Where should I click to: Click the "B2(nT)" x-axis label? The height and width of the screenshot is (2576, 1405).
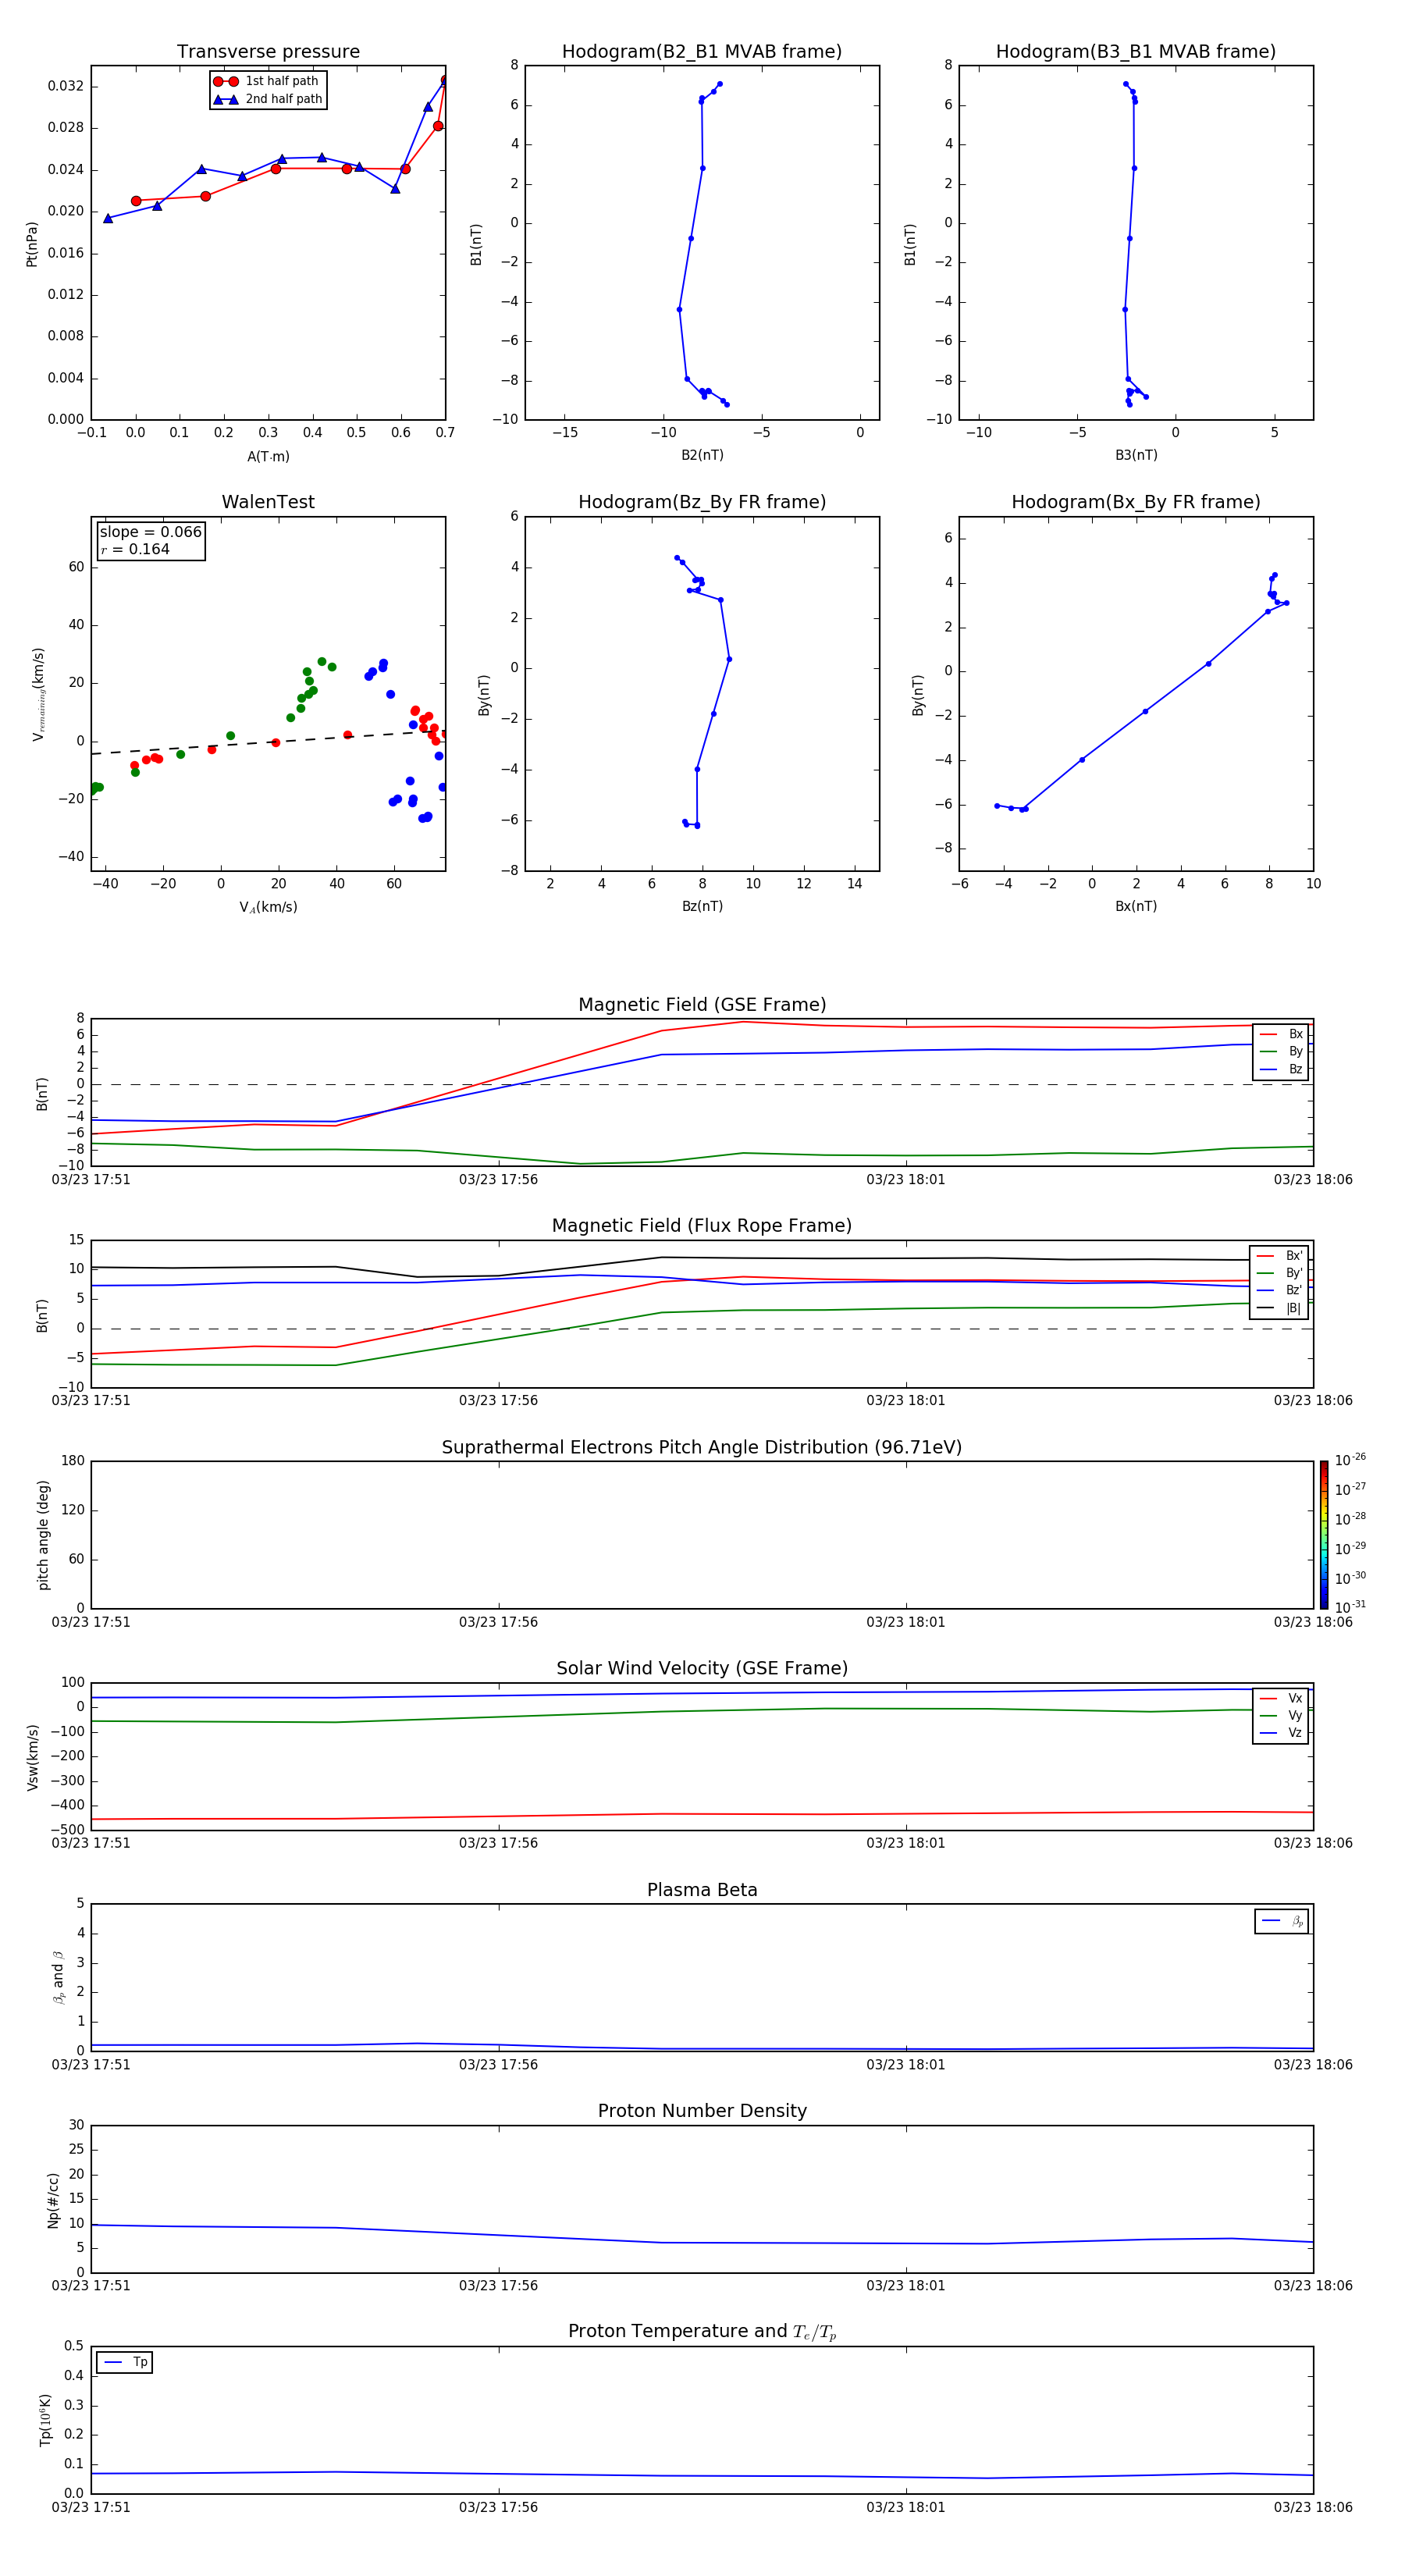pyautogui.click(x=702, y=456)
